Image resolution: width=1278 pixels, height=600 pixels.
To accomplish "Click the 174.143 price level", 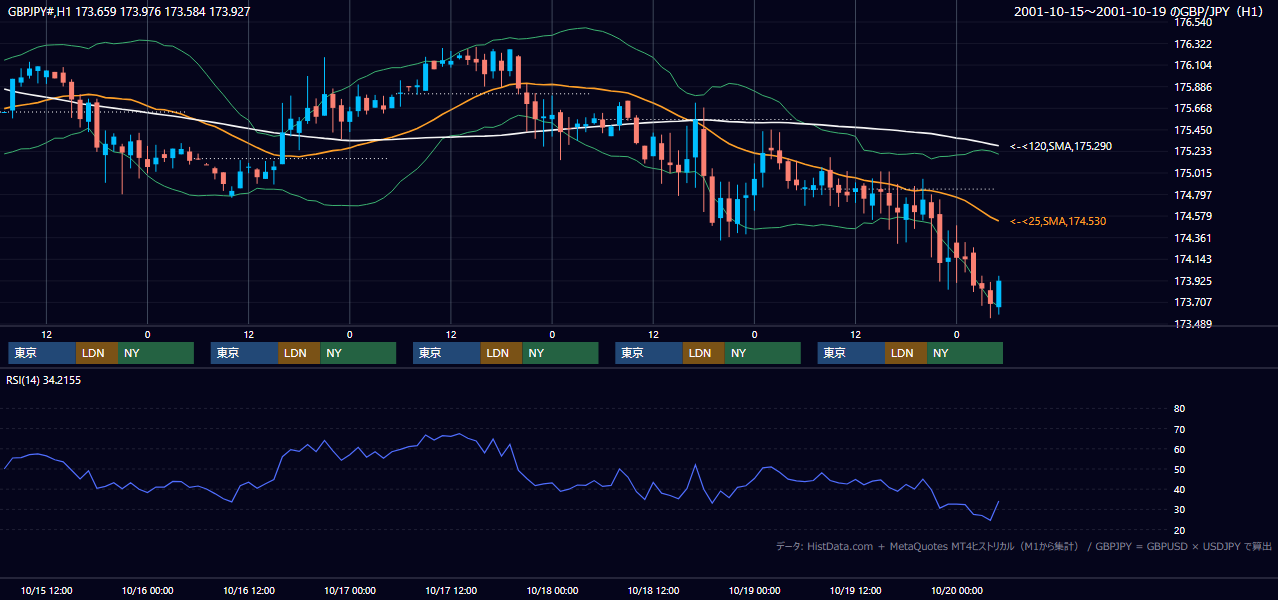I will point(1193,259).
